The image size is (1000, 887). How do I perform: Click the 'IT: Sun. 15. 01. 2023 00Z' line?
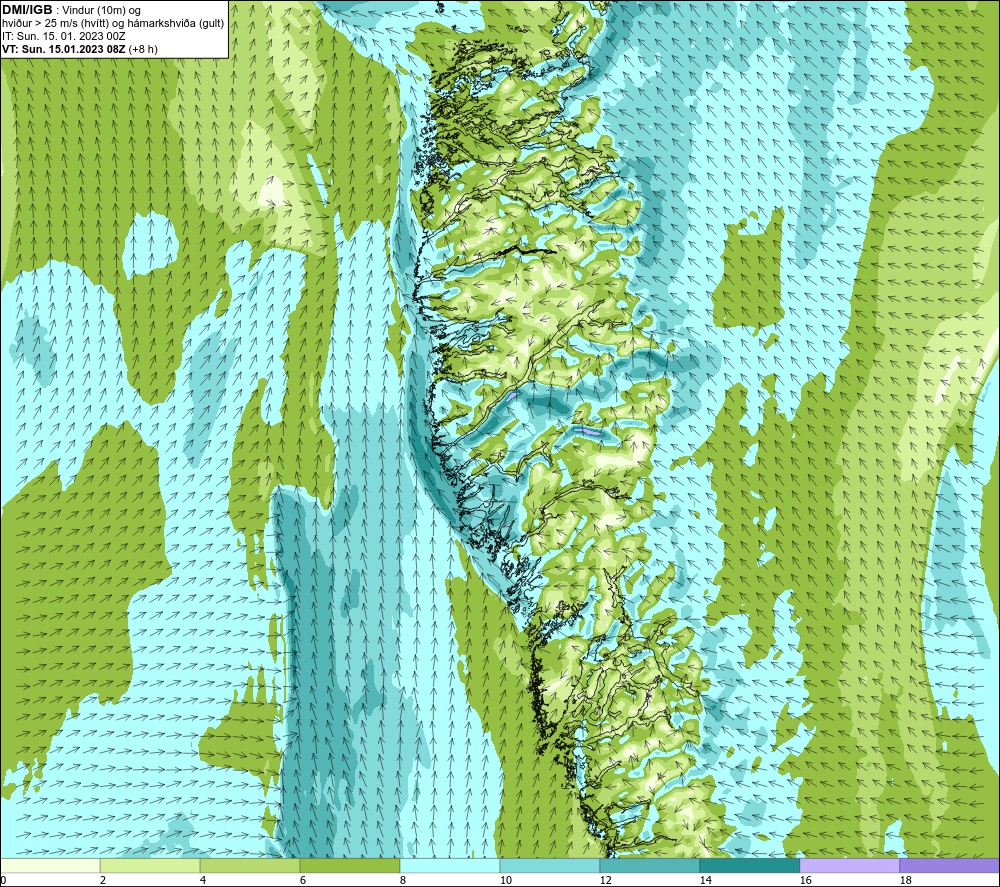point(64,36)
